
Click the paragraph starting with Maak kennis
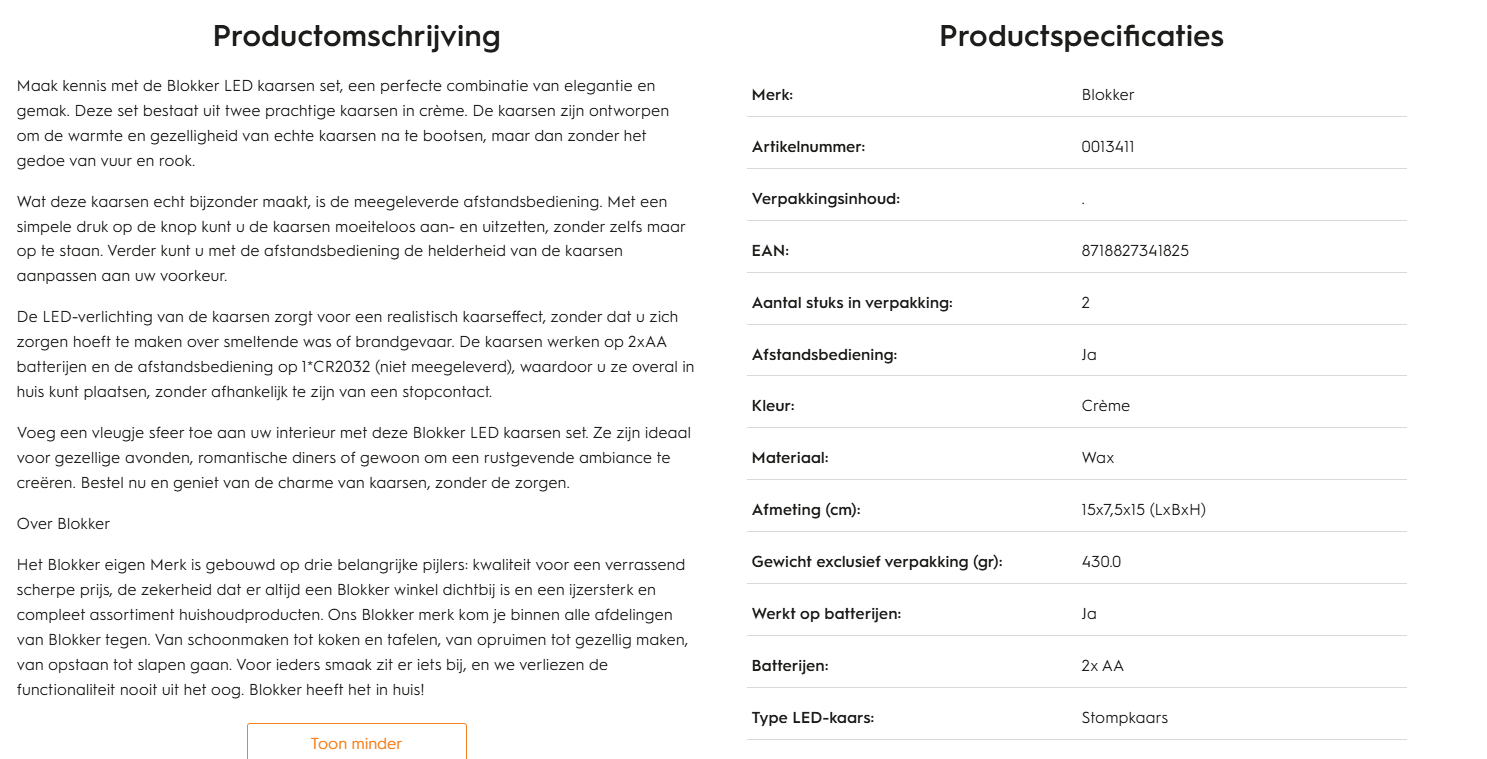coord(340,123)
